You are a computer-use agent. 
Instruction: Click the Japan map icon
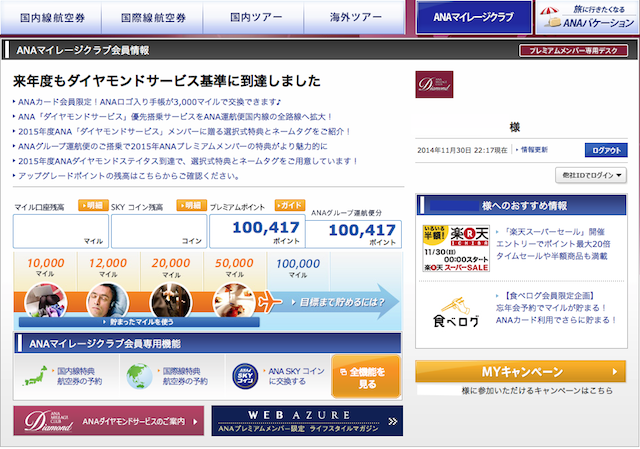click(35, 376)
